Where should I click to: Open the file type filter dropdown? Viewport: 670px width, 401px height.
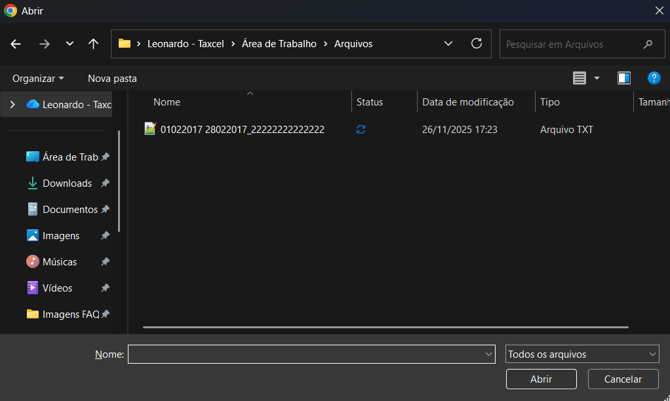pos(582,354)
